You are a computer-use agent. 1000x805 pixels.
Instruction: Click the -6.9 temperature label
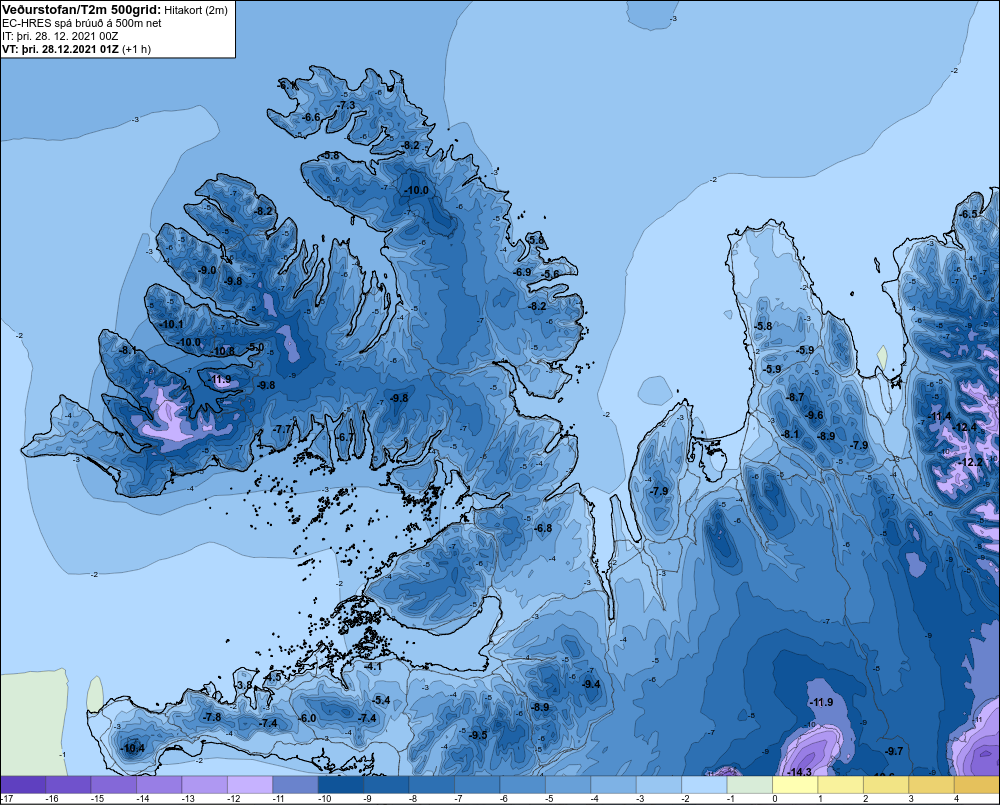(x=523, y=272)
